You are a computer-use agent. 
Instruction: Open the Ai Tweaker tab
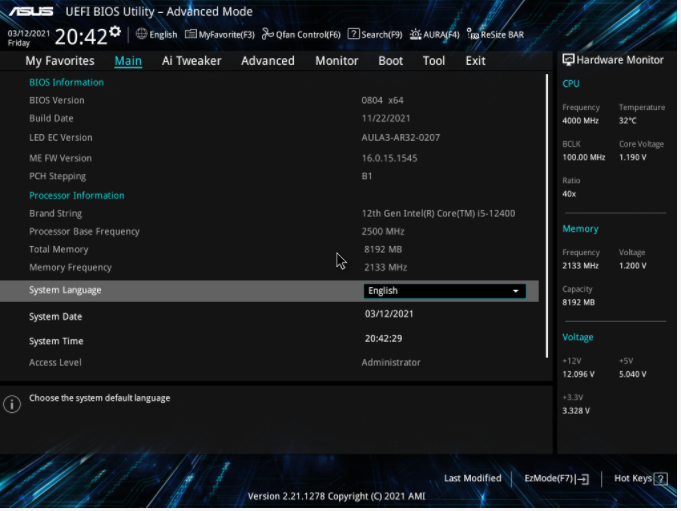click(192, 61)
